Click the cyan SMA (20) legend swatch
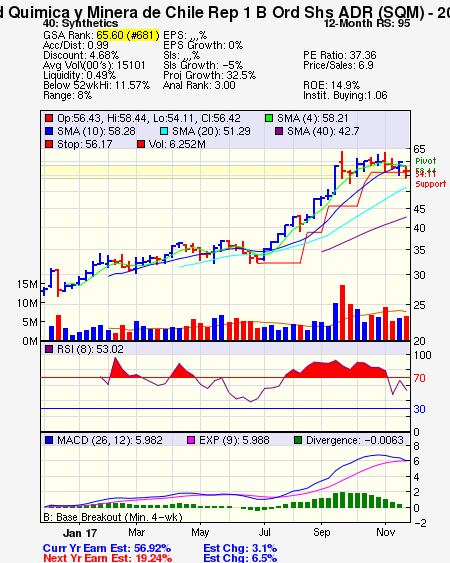This screenshot has height=563, width=450. tap(164, 131)
